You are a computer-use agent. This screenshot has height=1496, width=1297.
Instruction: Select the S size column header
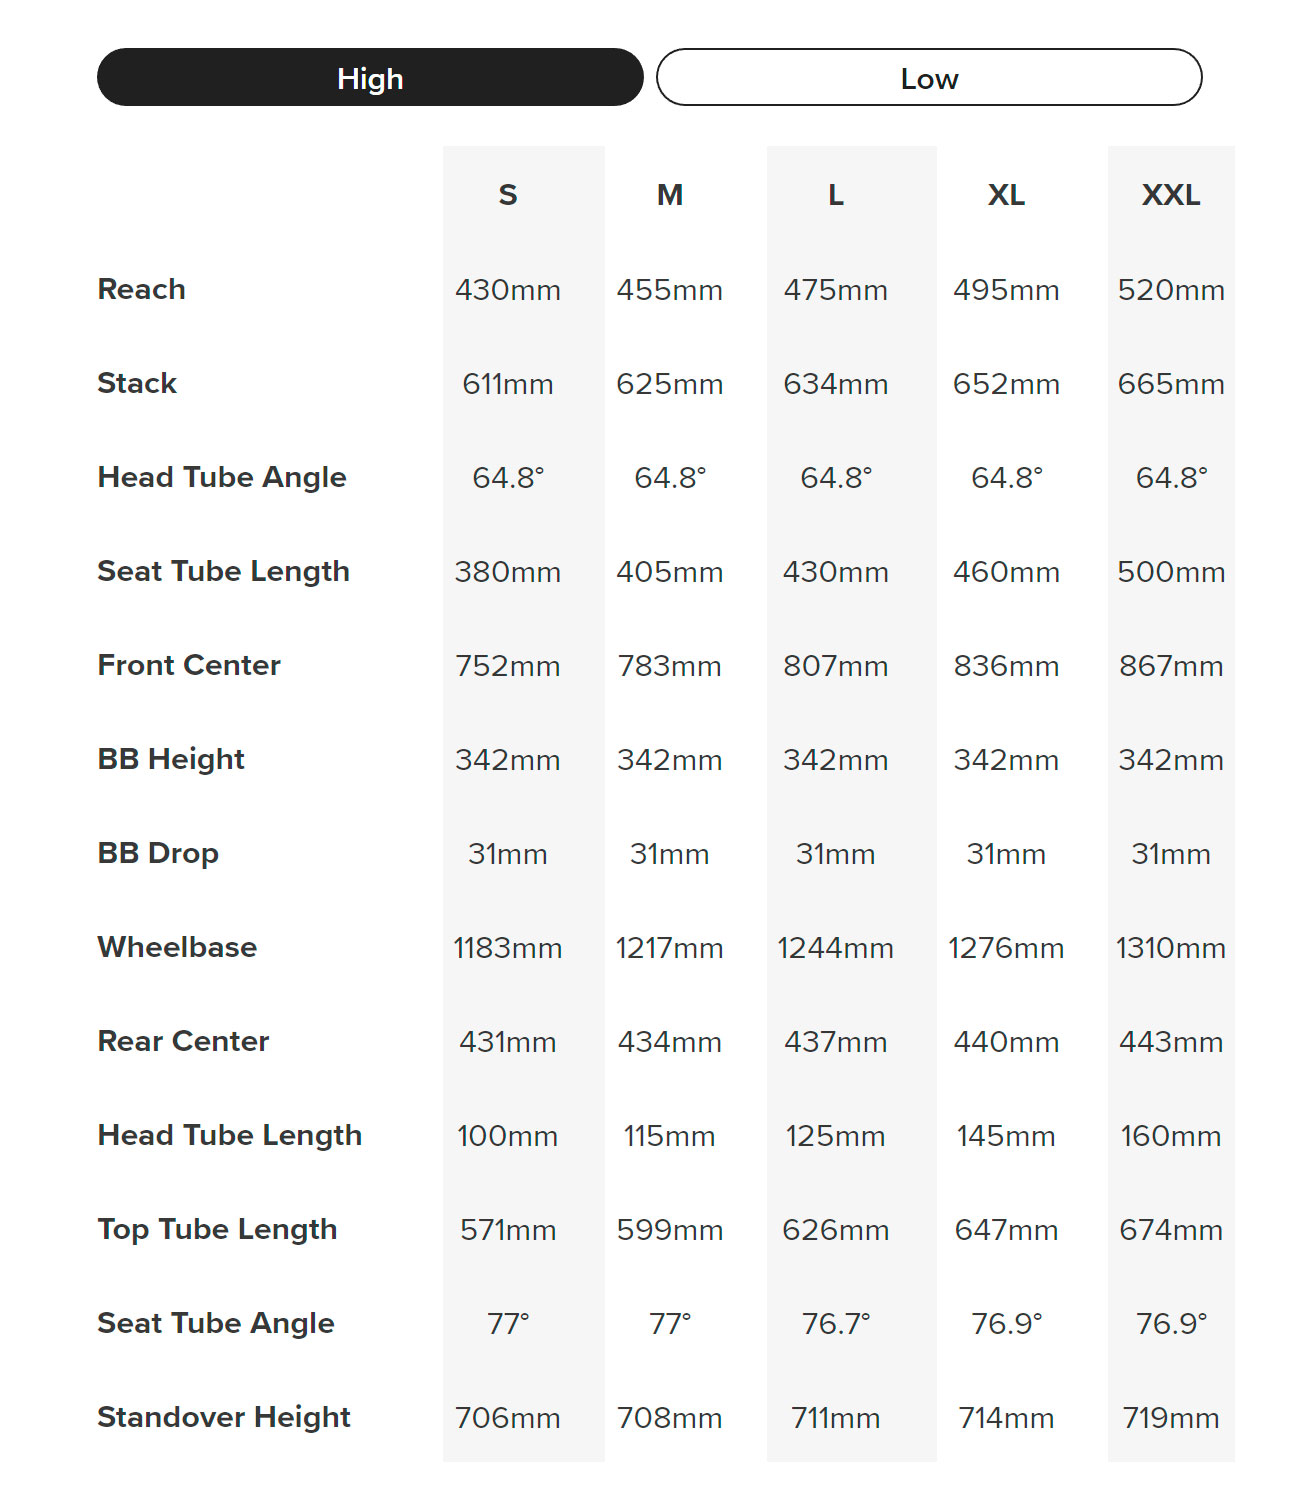[x=508, y=195]
